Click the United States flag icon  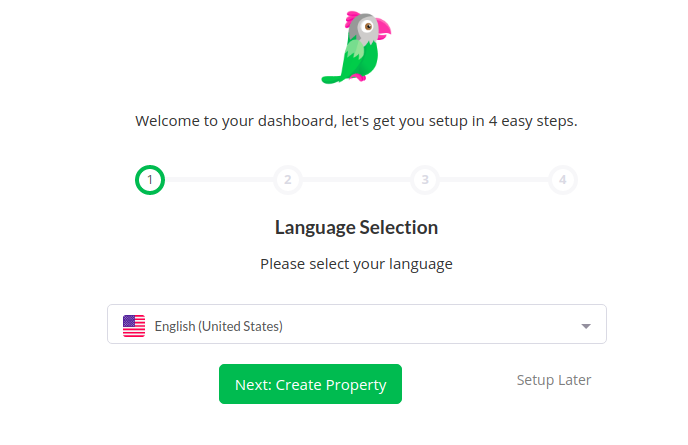[x=134, y=326]
